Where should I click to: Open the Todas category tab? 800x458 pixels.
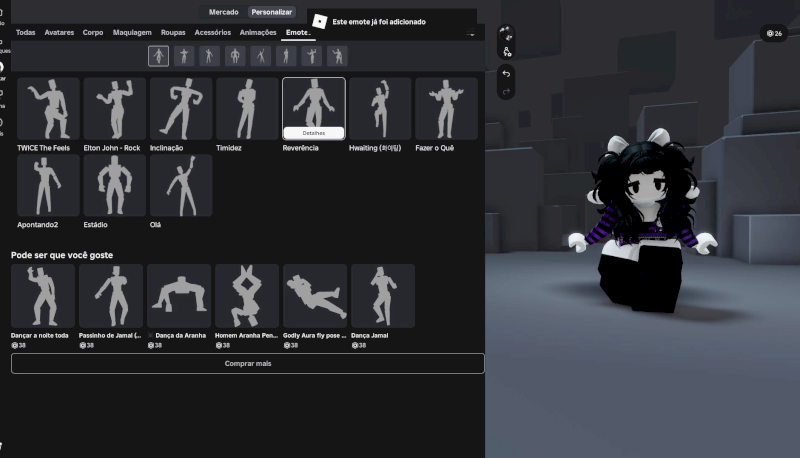pos(26,33)
